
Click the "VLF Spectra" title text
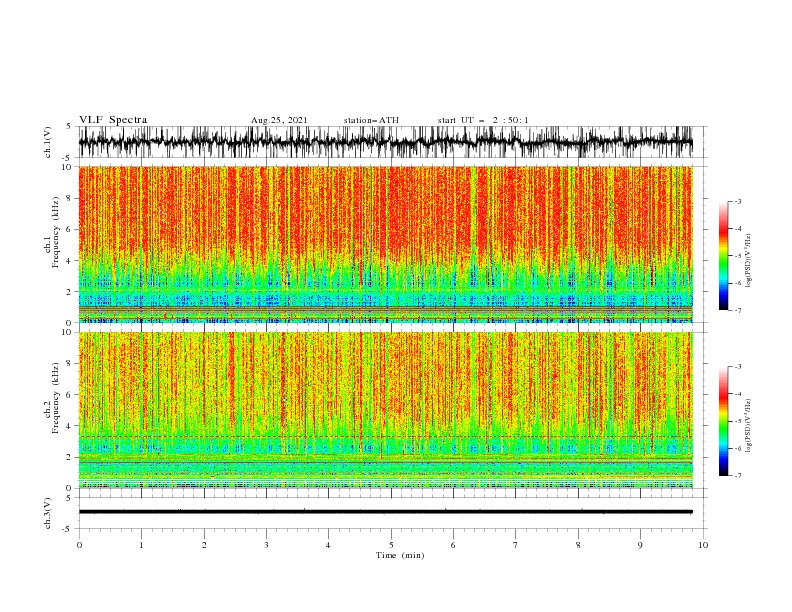[x=113, y=120]
